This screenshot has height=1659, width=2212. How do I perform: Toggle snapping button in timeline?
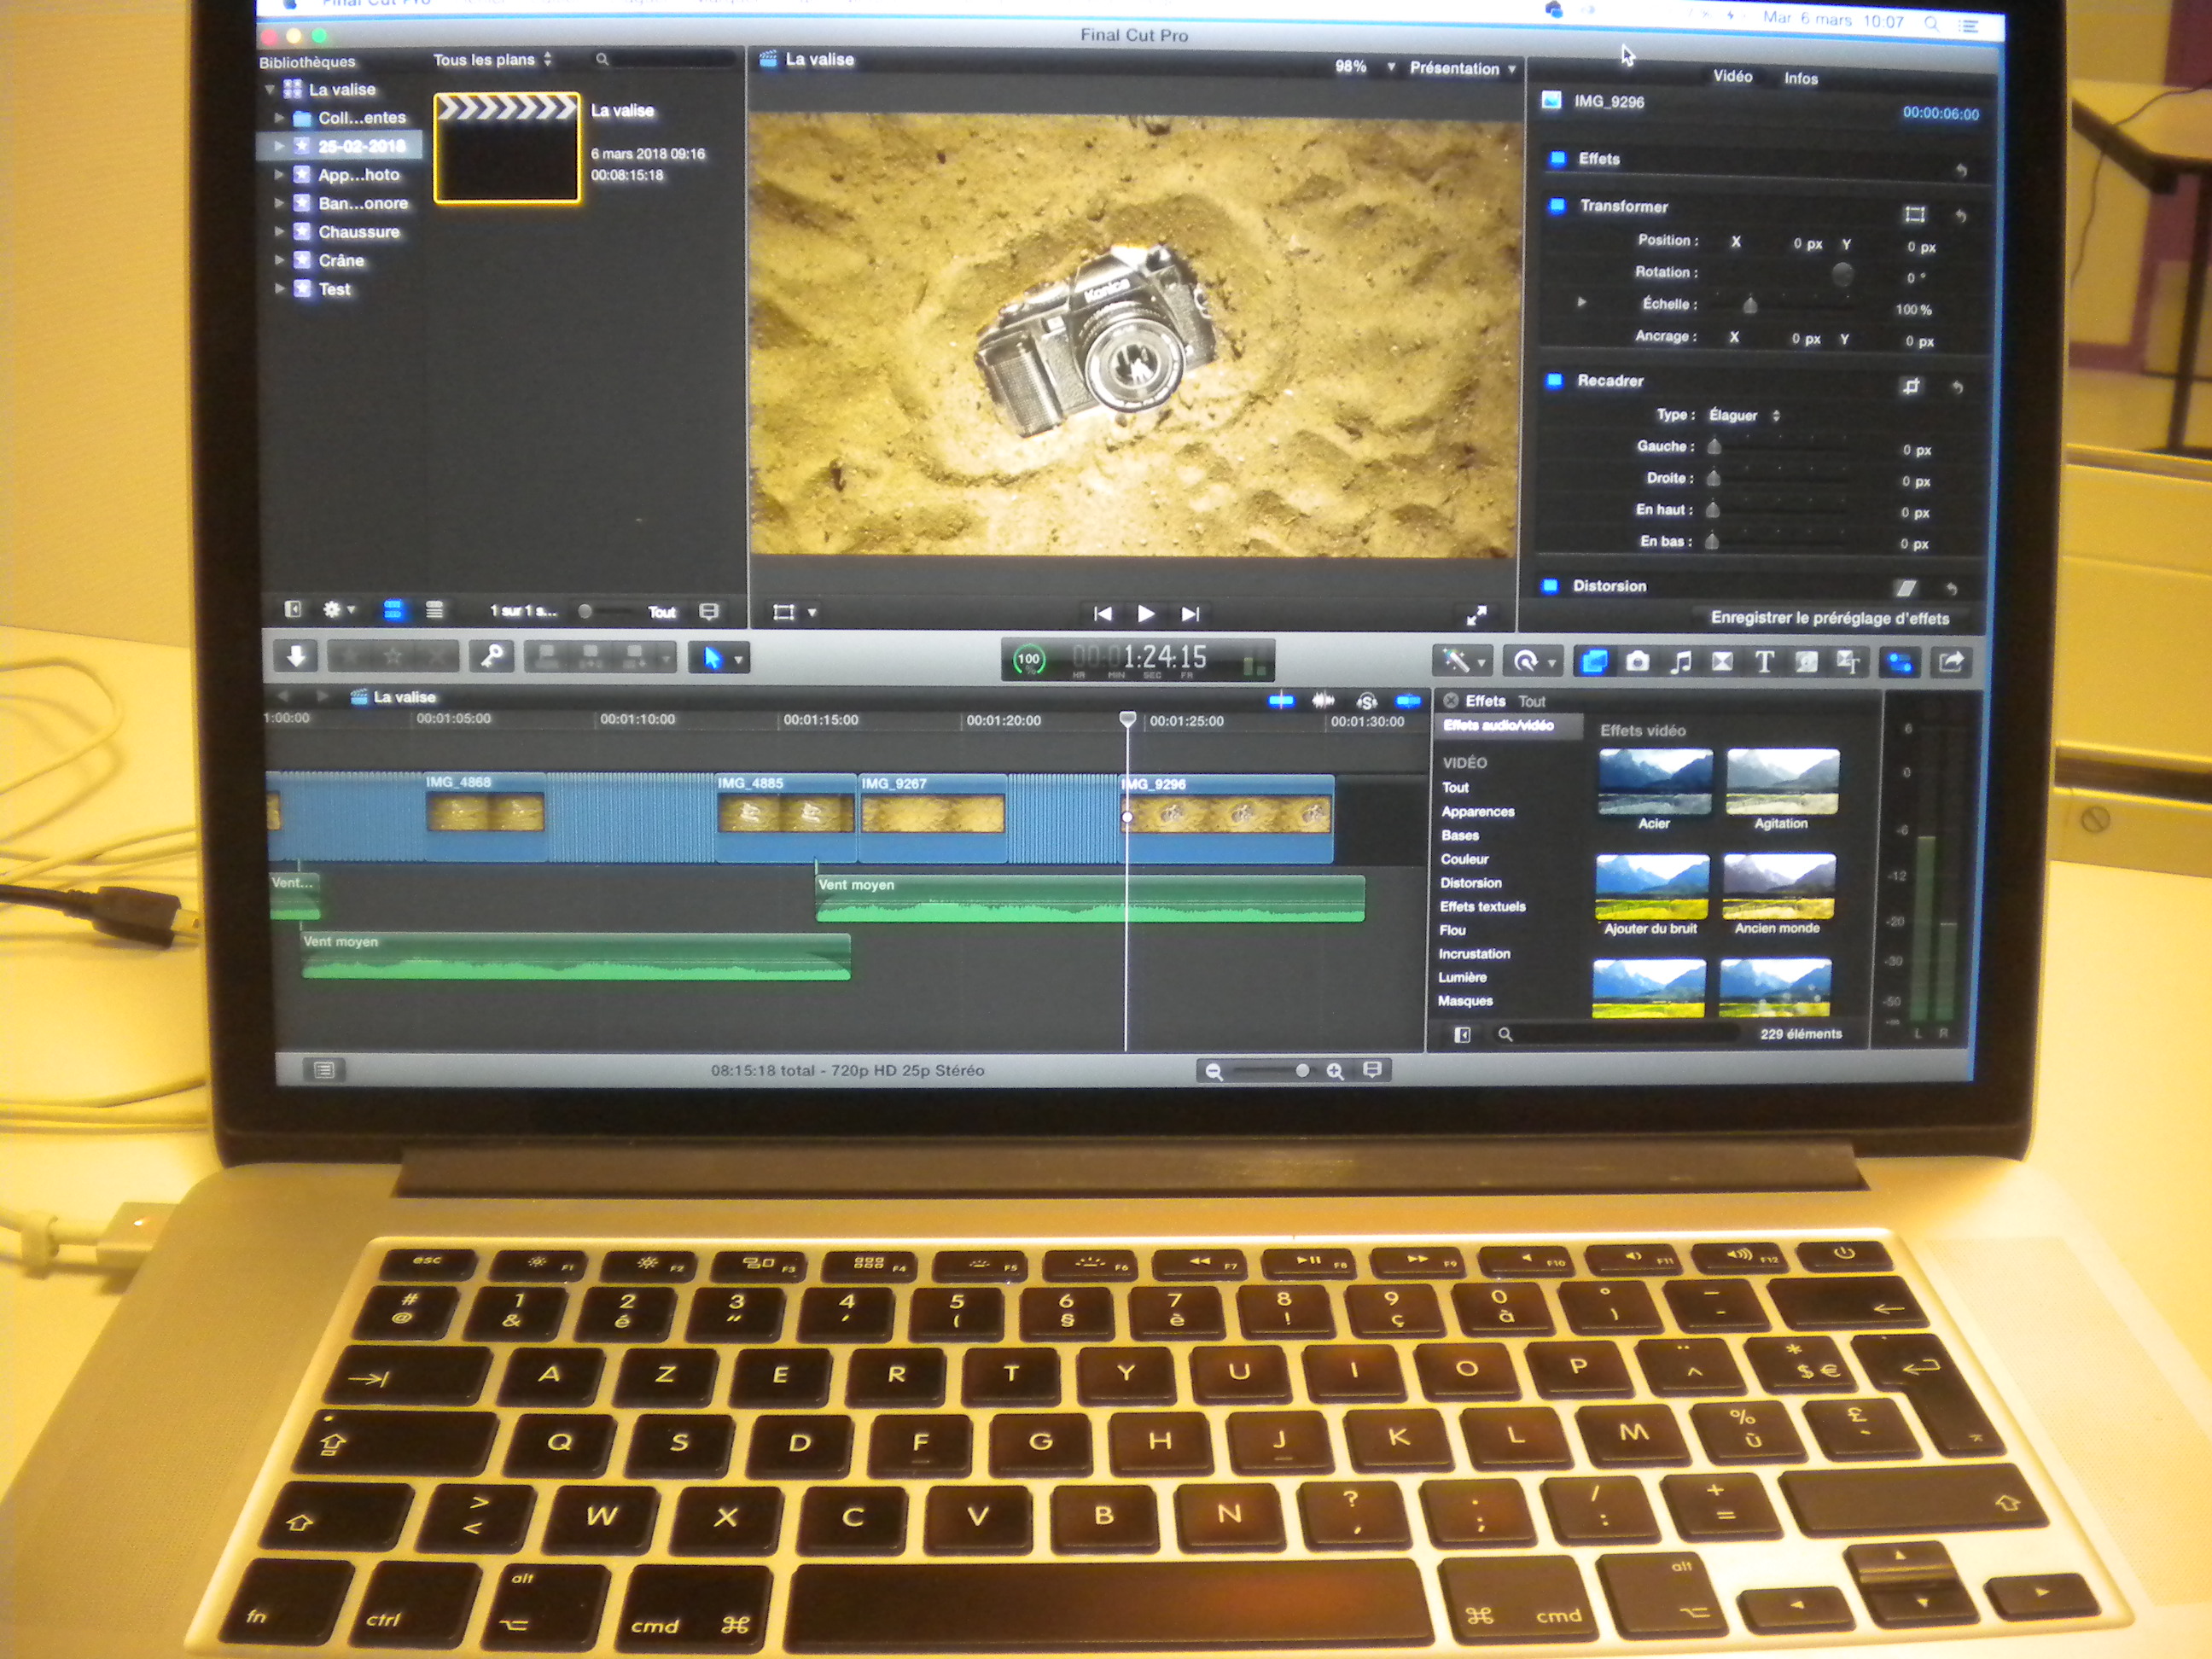pyautogui.click(x=1408, y=701)
